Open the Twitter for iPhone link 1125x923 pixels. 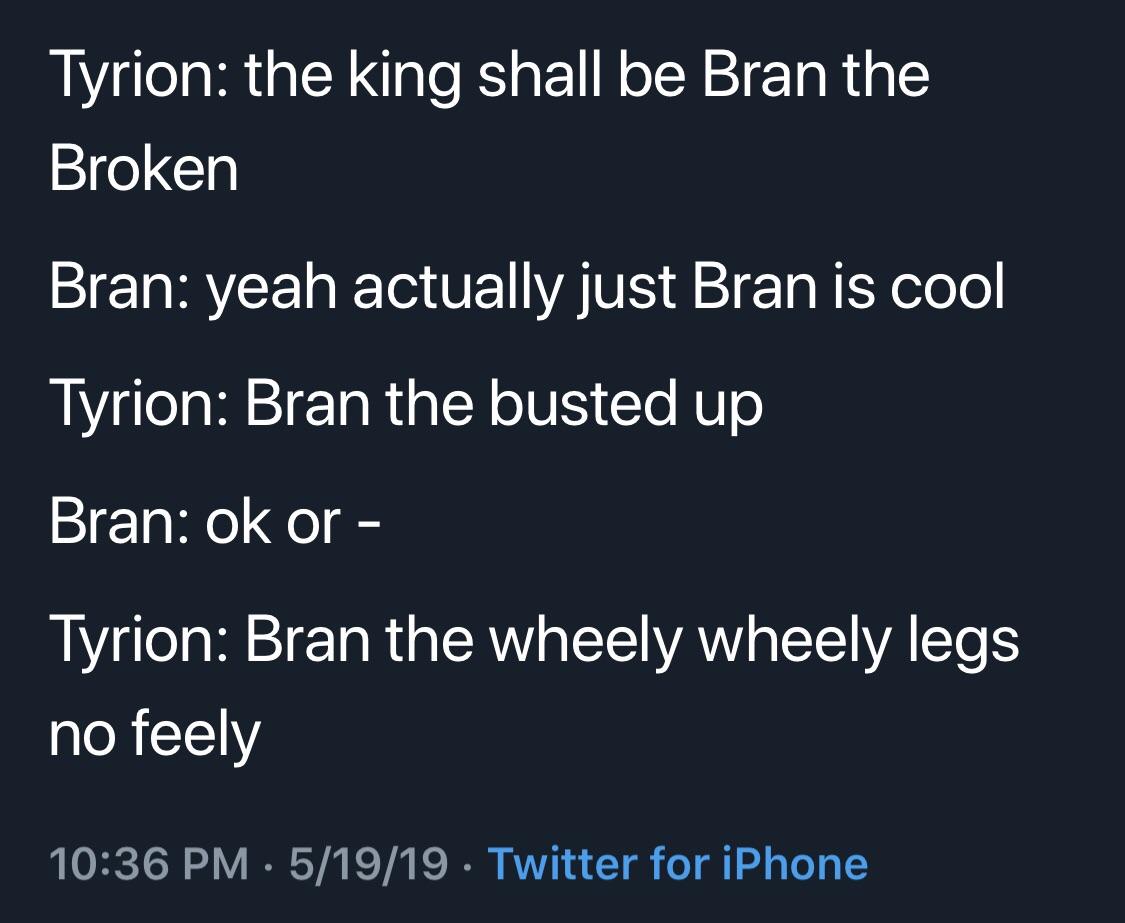click(x=677, y=863)
